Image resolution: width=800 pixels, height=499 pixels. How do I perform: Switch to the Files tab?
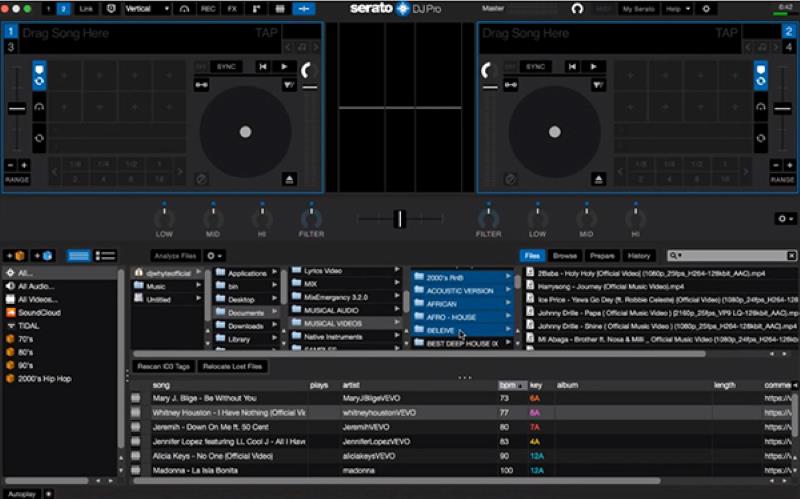coord(532,256)
